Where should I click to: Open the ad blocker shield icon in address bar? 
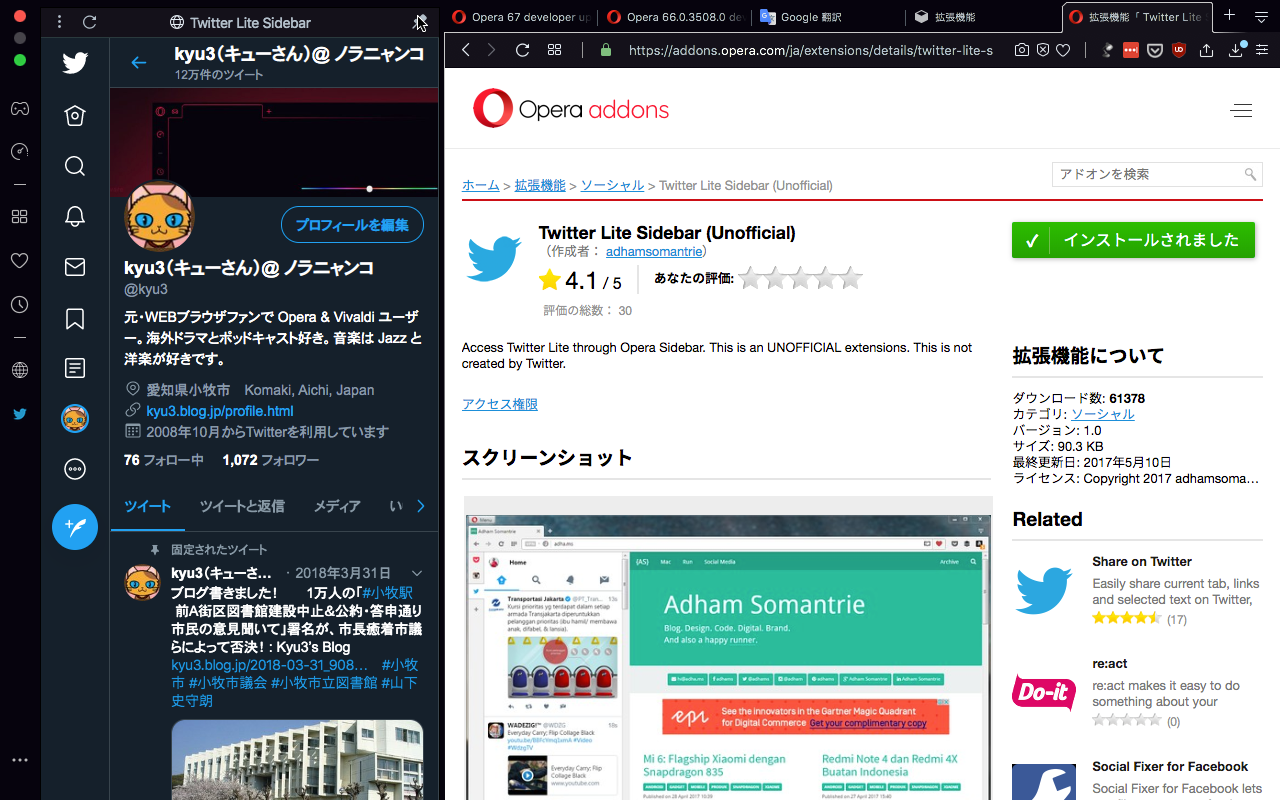point(1043,49)
